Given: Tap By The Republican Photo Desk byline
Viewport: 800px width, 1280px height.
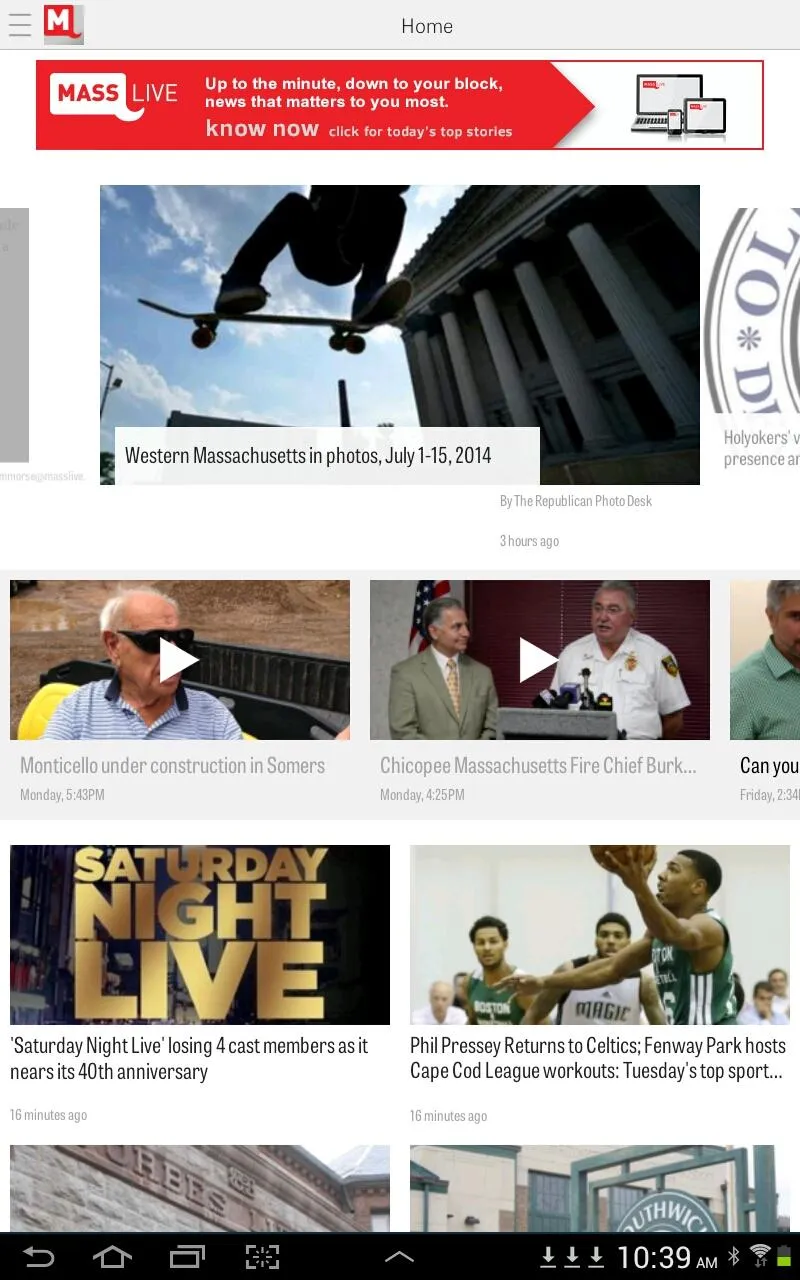Looking at the screenshot, I should coord(576,501).
